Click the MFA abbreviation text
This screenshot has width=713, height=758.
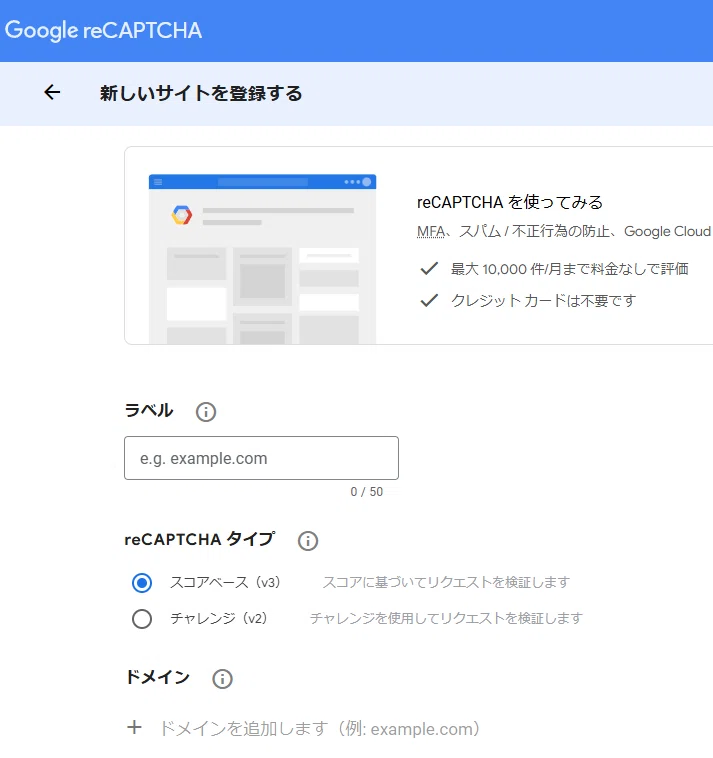(x=431, y=232)
